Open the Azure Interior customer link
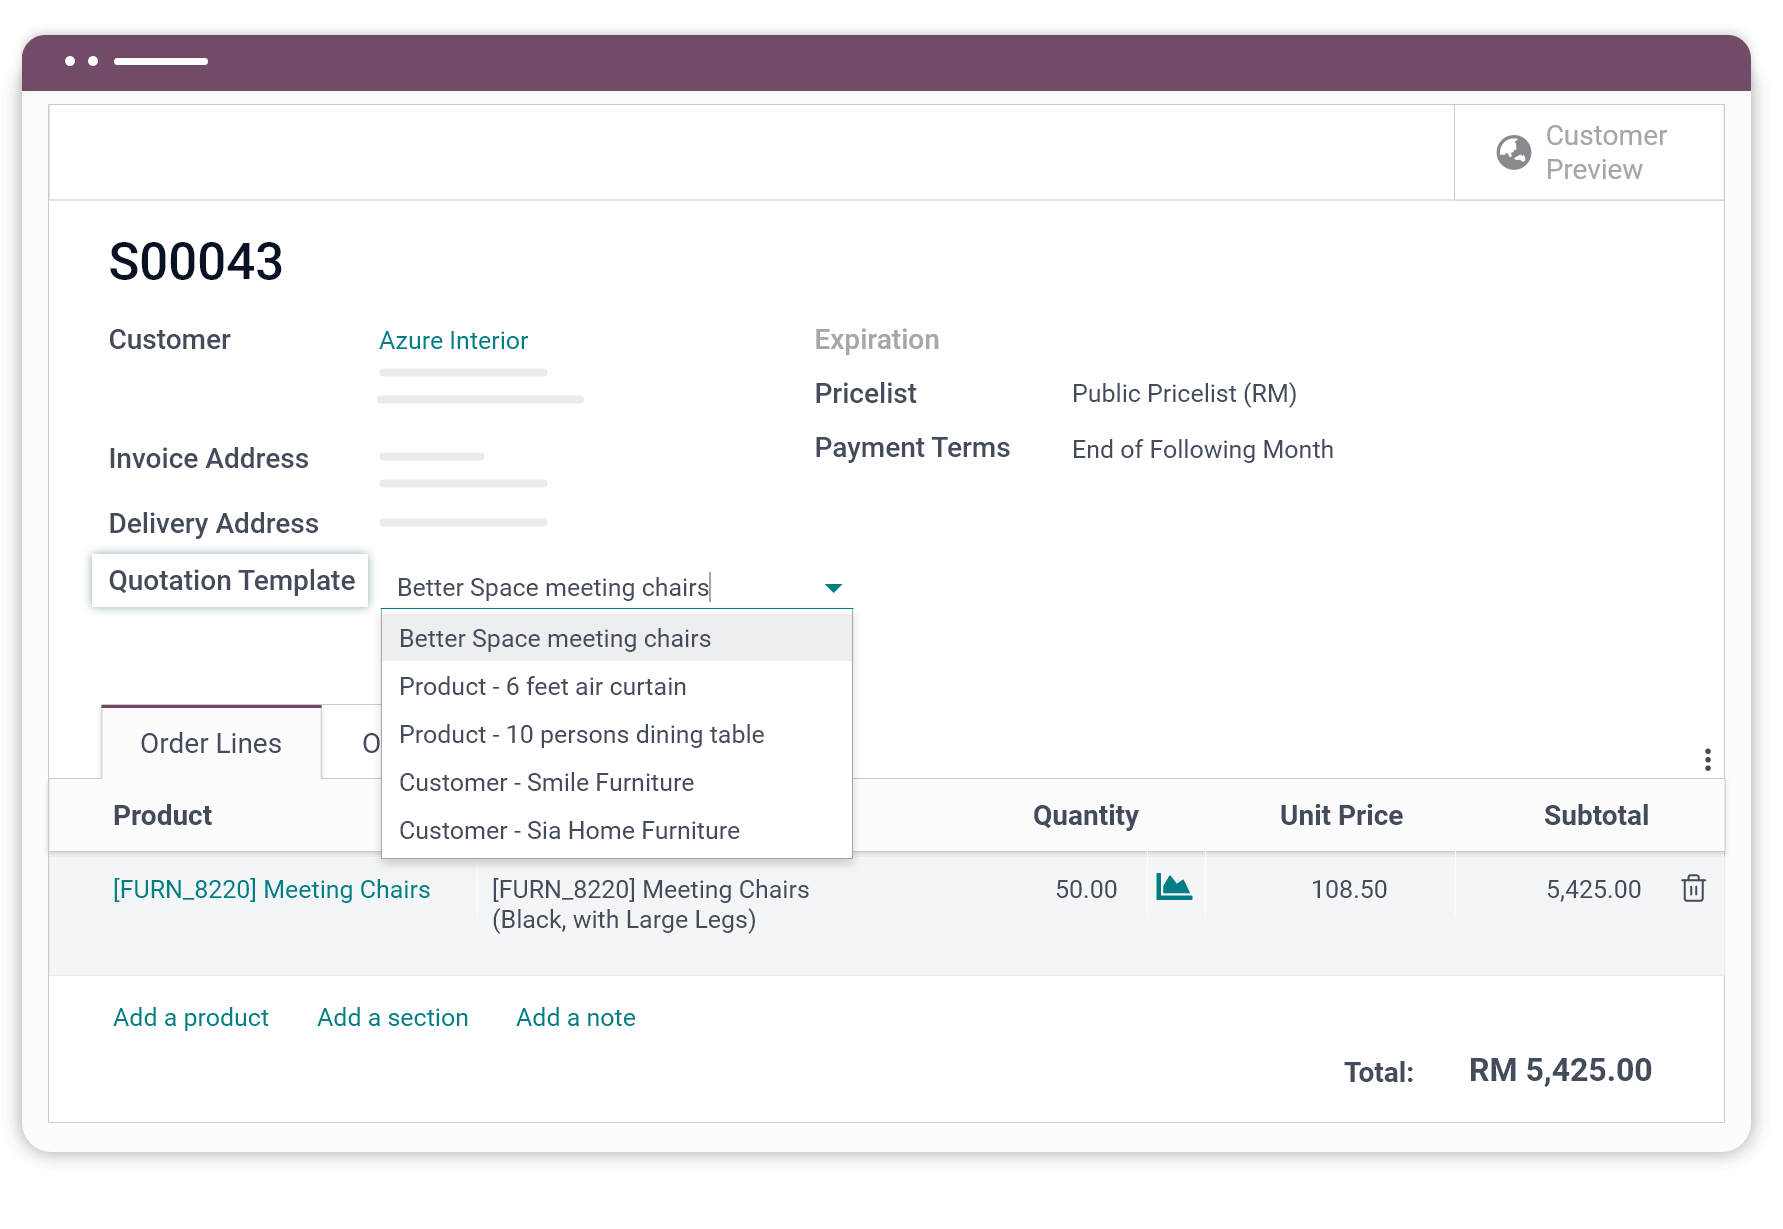The height and width of the screenshot is (1229, 1783). (x=453, y=340)
